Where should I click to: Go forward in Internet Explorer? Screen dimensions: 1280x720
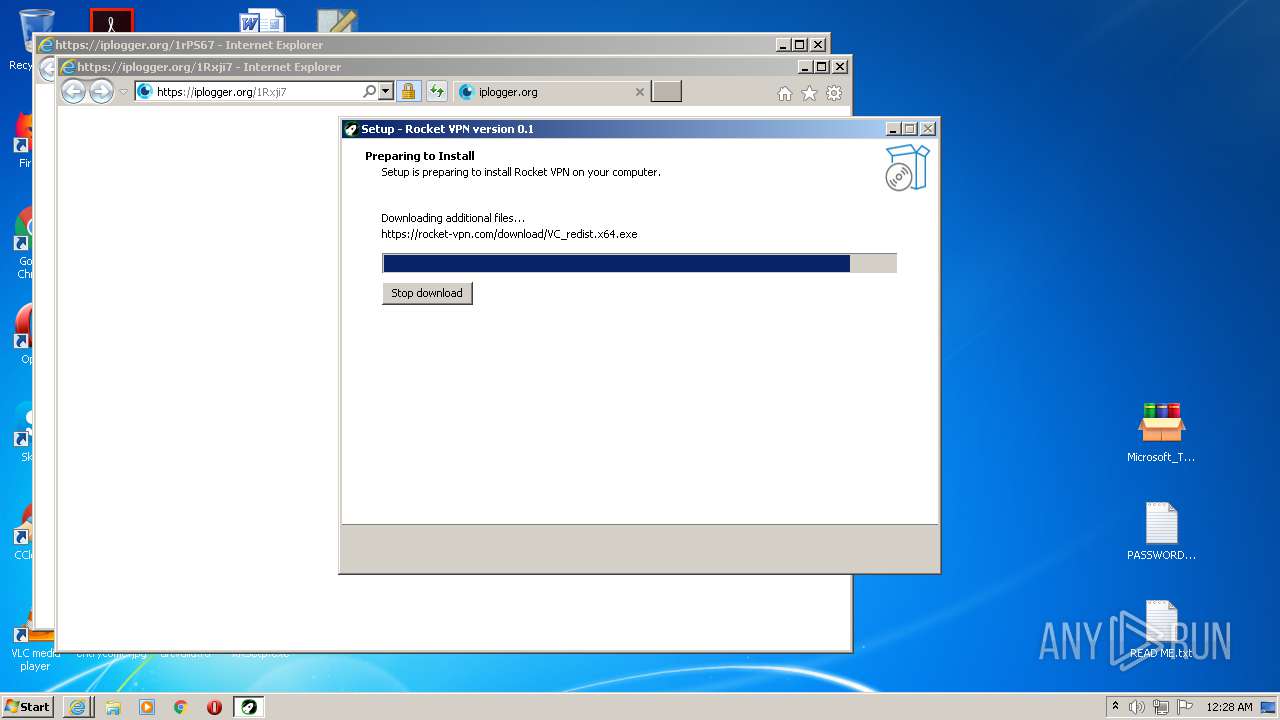(x=101, y=92)
